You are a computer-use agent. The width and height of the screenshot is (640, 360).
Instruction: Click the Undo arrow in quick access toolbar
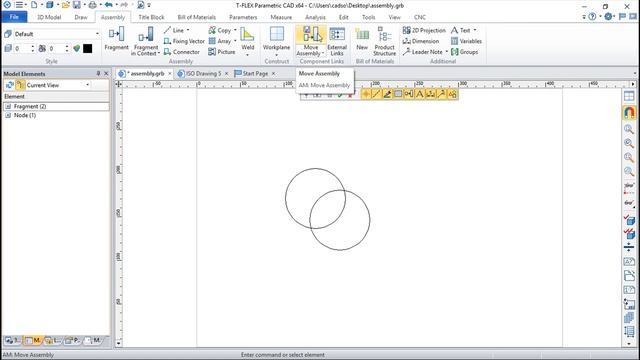pyautogui.click(x=109, y=5)
